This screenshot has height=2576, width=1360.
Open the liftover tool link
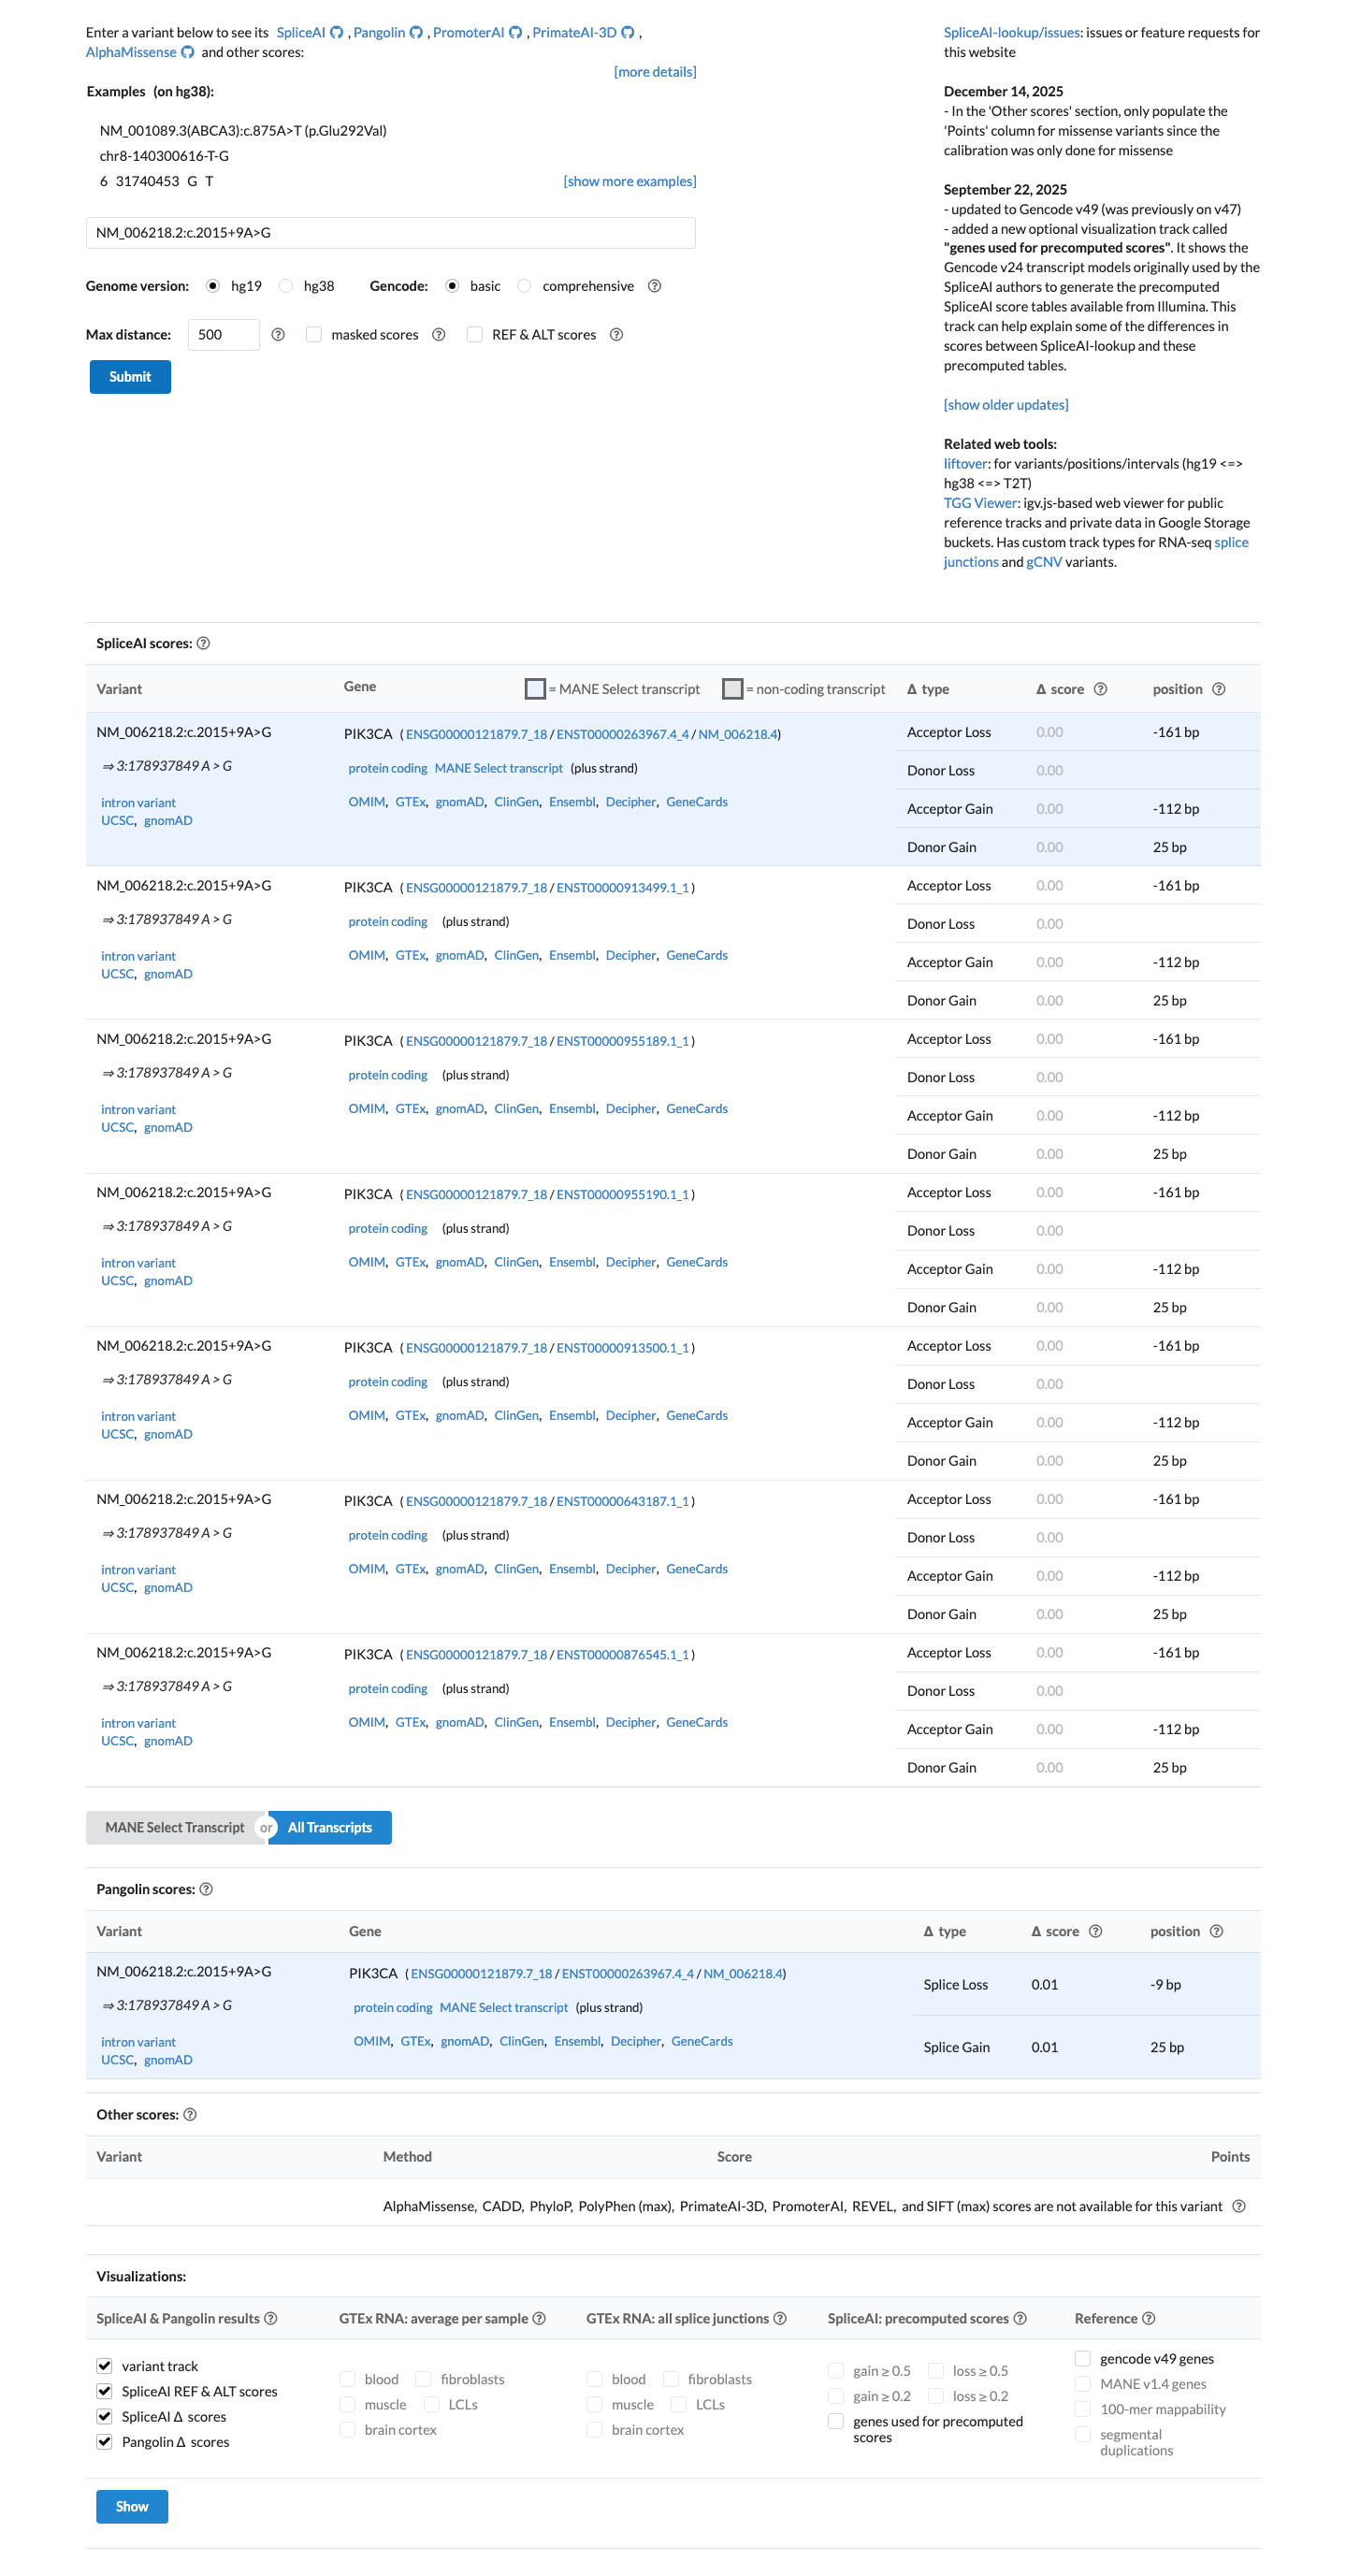[x=965, y=464]
